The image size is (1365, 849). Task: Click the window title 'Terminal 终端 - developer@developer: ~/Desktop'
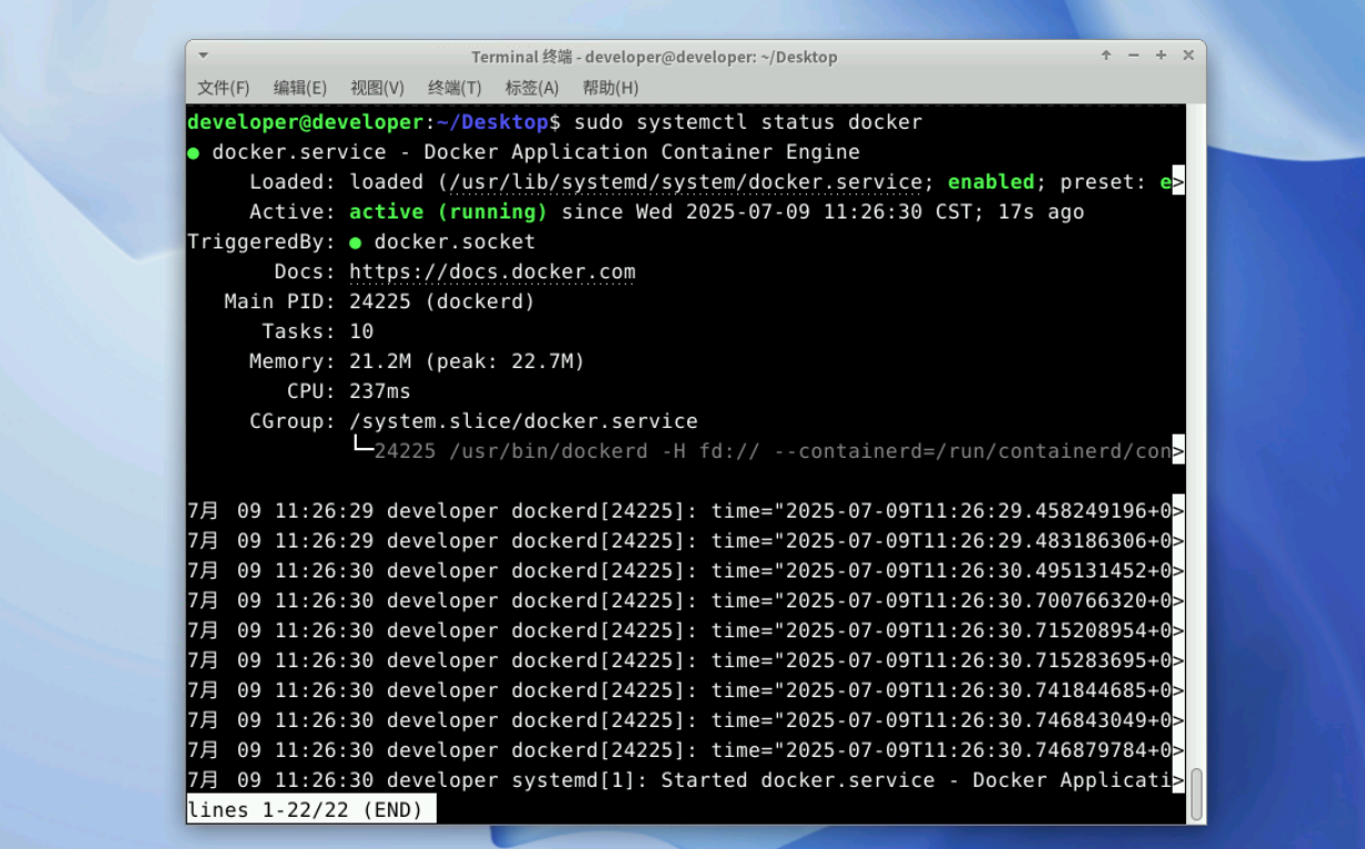click(654, 57)
